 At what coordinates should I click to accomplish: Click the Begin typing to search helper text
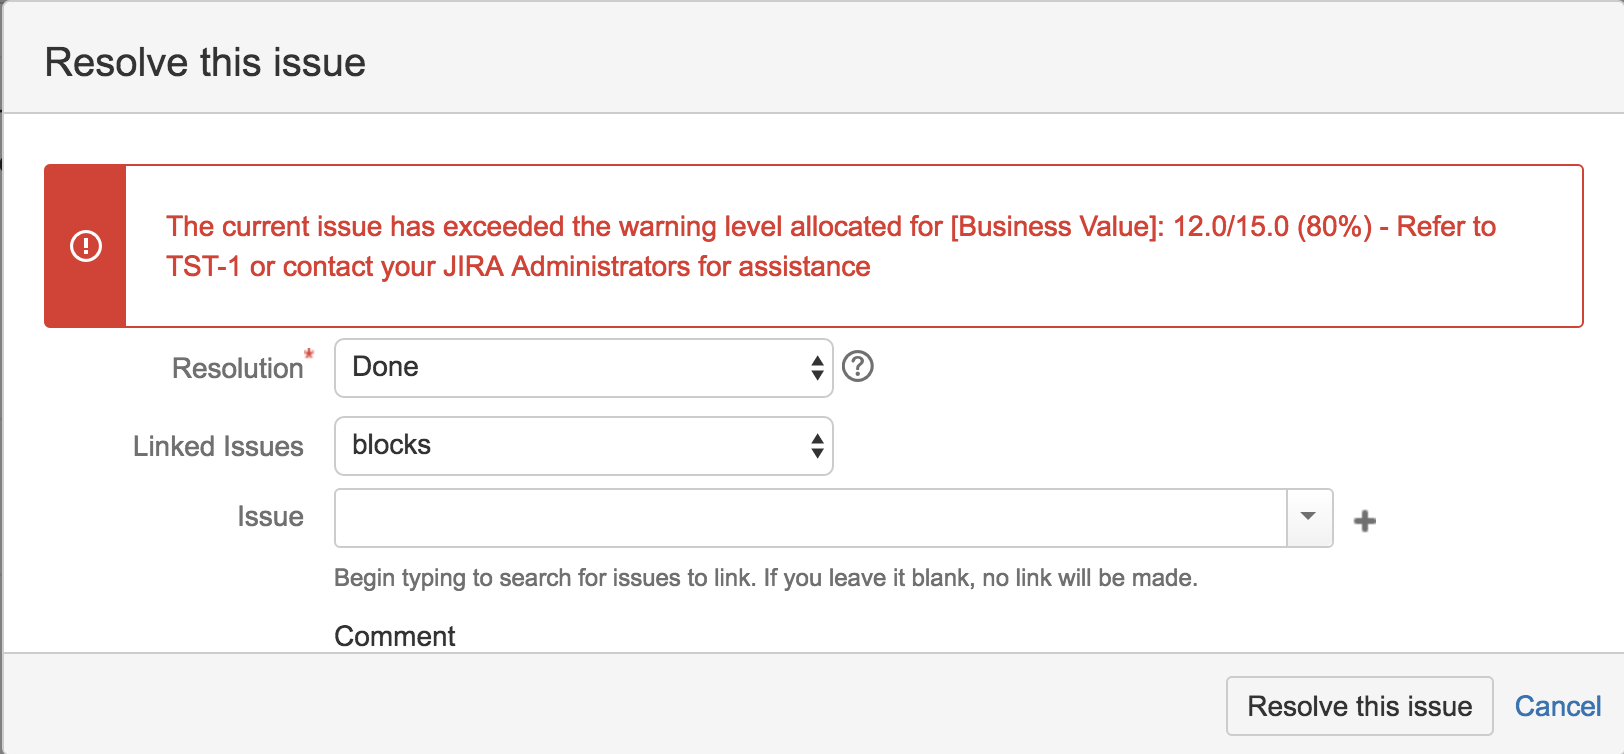click(x=765, y=578)
